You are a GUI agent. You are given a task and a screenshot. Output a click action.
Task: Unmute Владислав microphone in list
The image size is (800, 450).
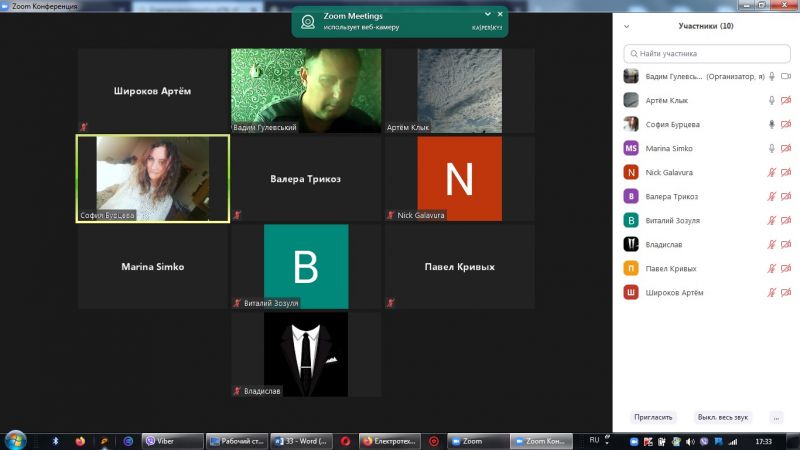tap(772, 244)
